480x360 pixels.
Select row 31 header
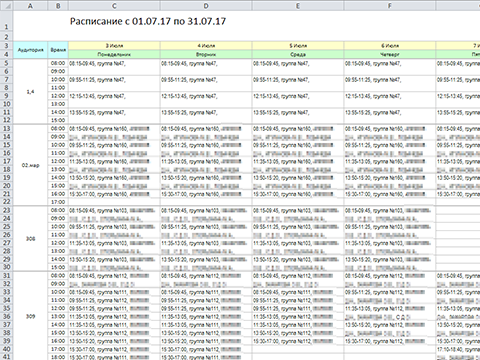pyautogui.click(x=6, y=276)
